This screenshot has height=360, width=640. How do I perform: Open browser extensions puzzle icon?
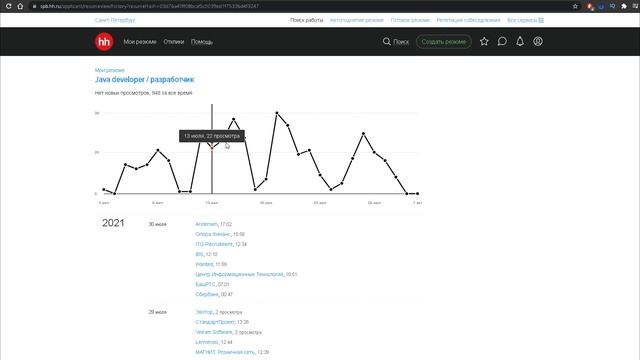[x=624, y=6]
